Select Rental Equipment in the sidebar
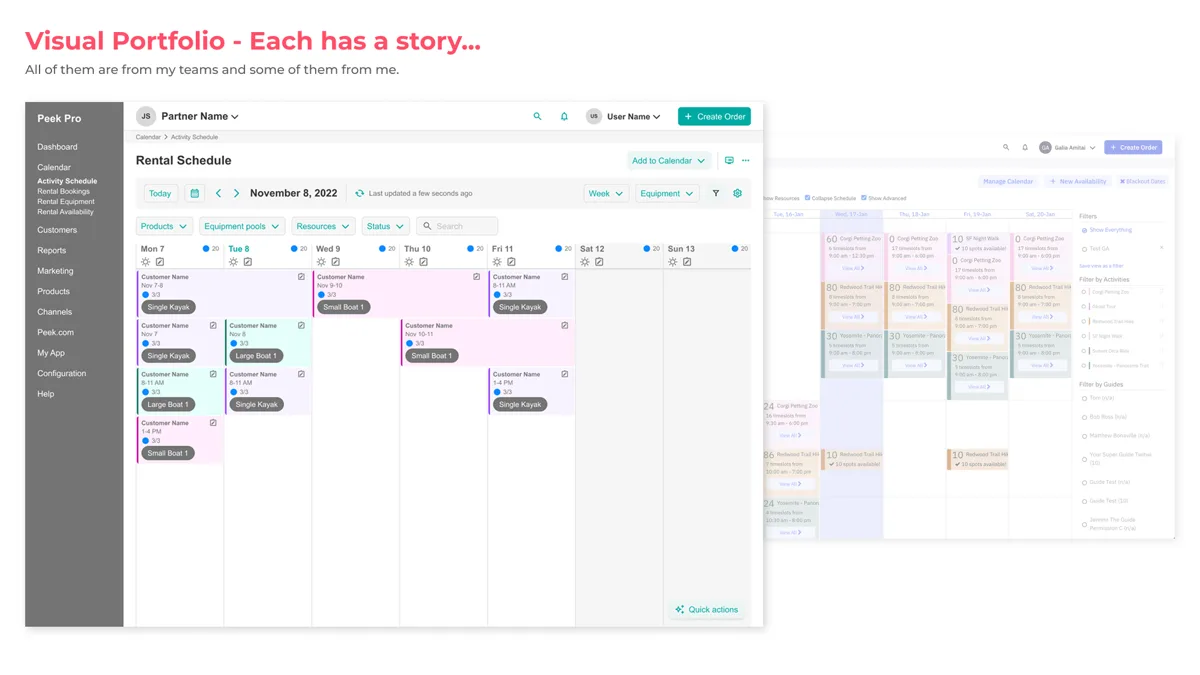Screen dimensions: 1200x675 click(66, 201)
